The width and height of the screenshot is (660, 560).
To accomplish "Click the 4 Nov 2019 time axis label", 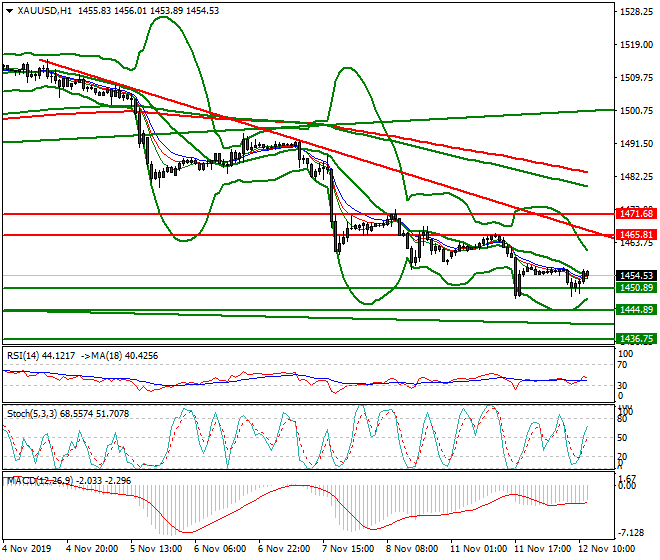I will click(27, 549).
